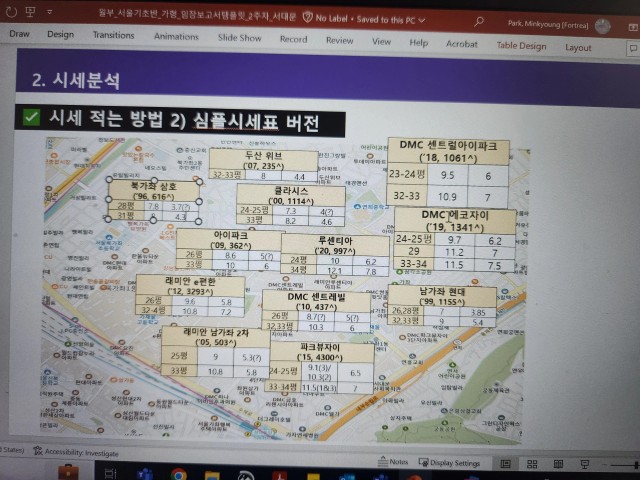Open the Table Design contextual tab
The image size is (640, 480).
click(521, 46)
